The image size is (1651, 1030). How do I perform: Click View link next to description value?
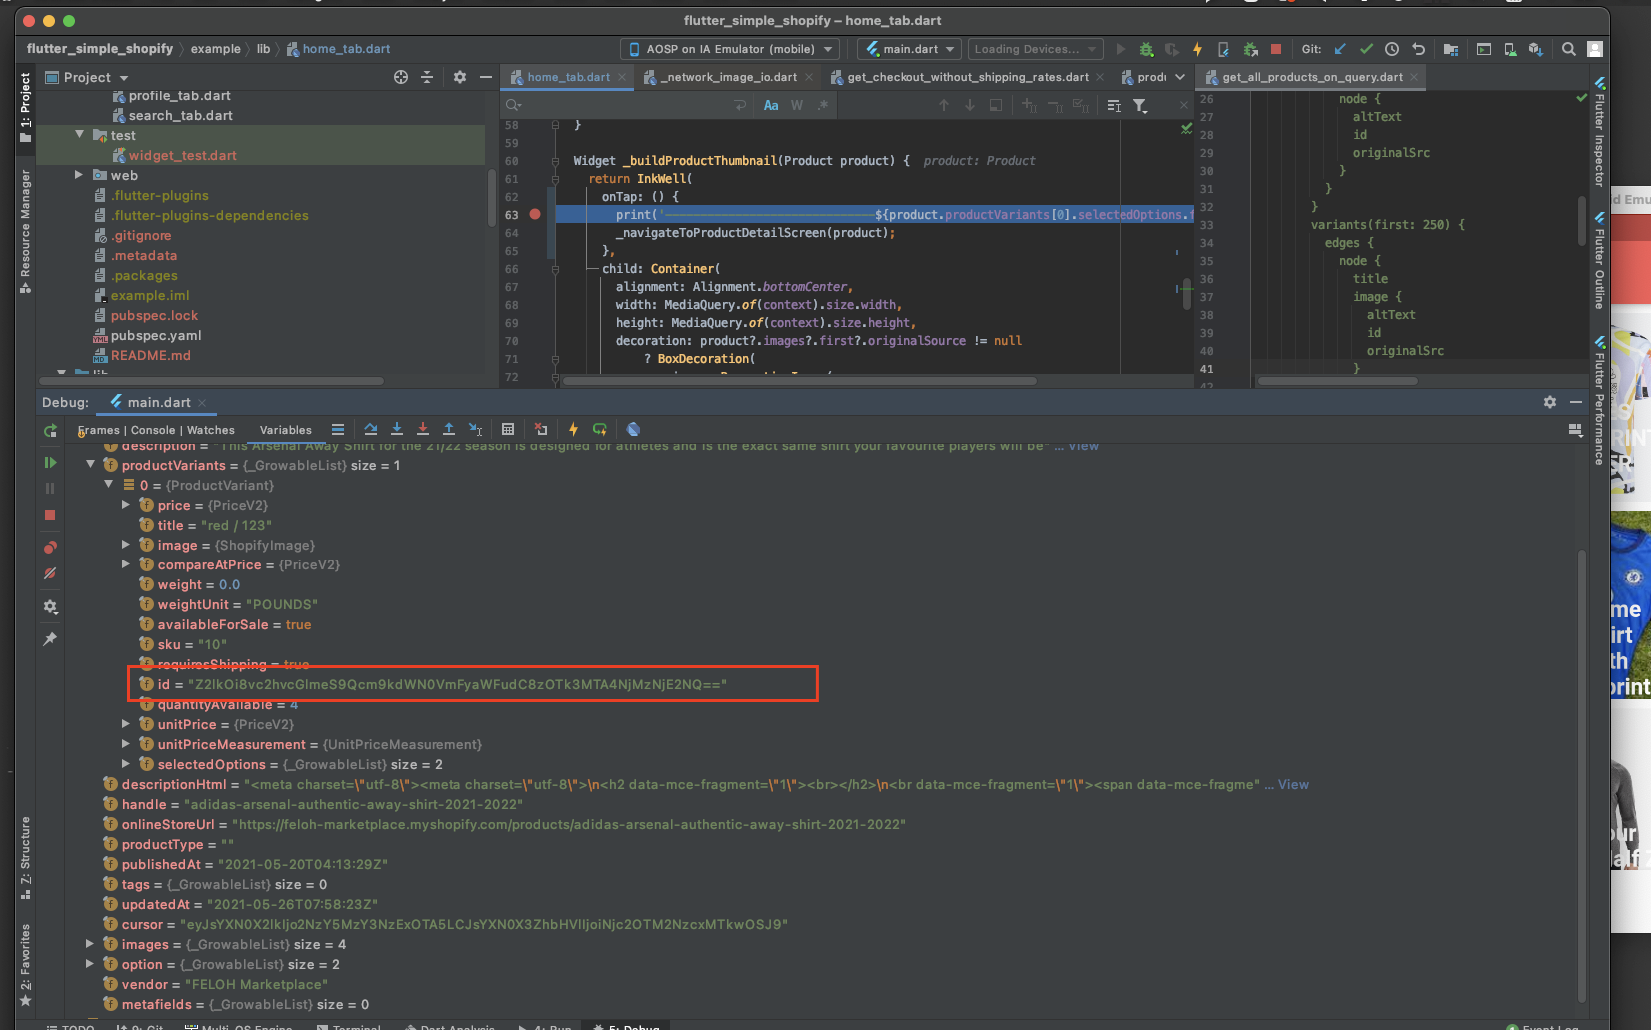click(1083, 446)
